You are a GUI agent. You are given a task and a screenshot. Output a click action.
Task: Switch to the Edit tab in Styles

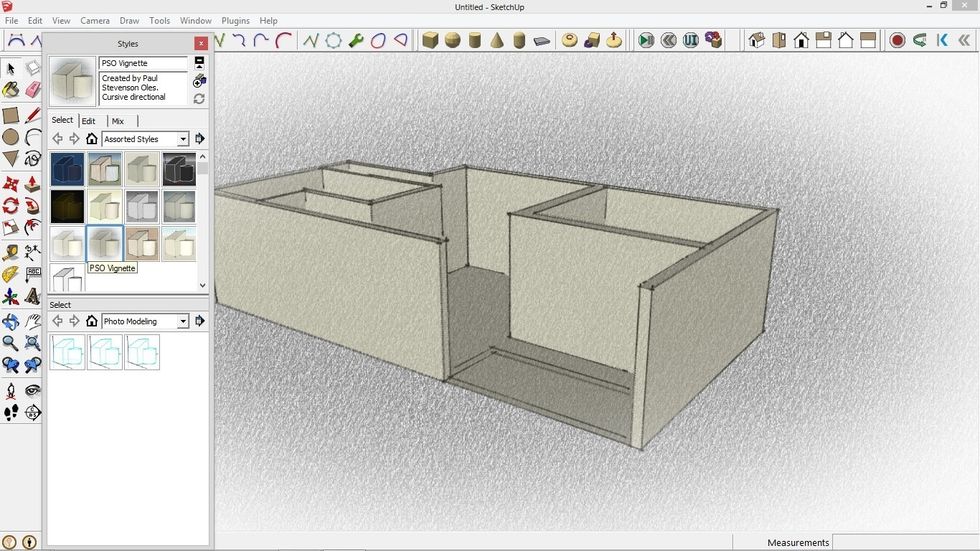89,121
